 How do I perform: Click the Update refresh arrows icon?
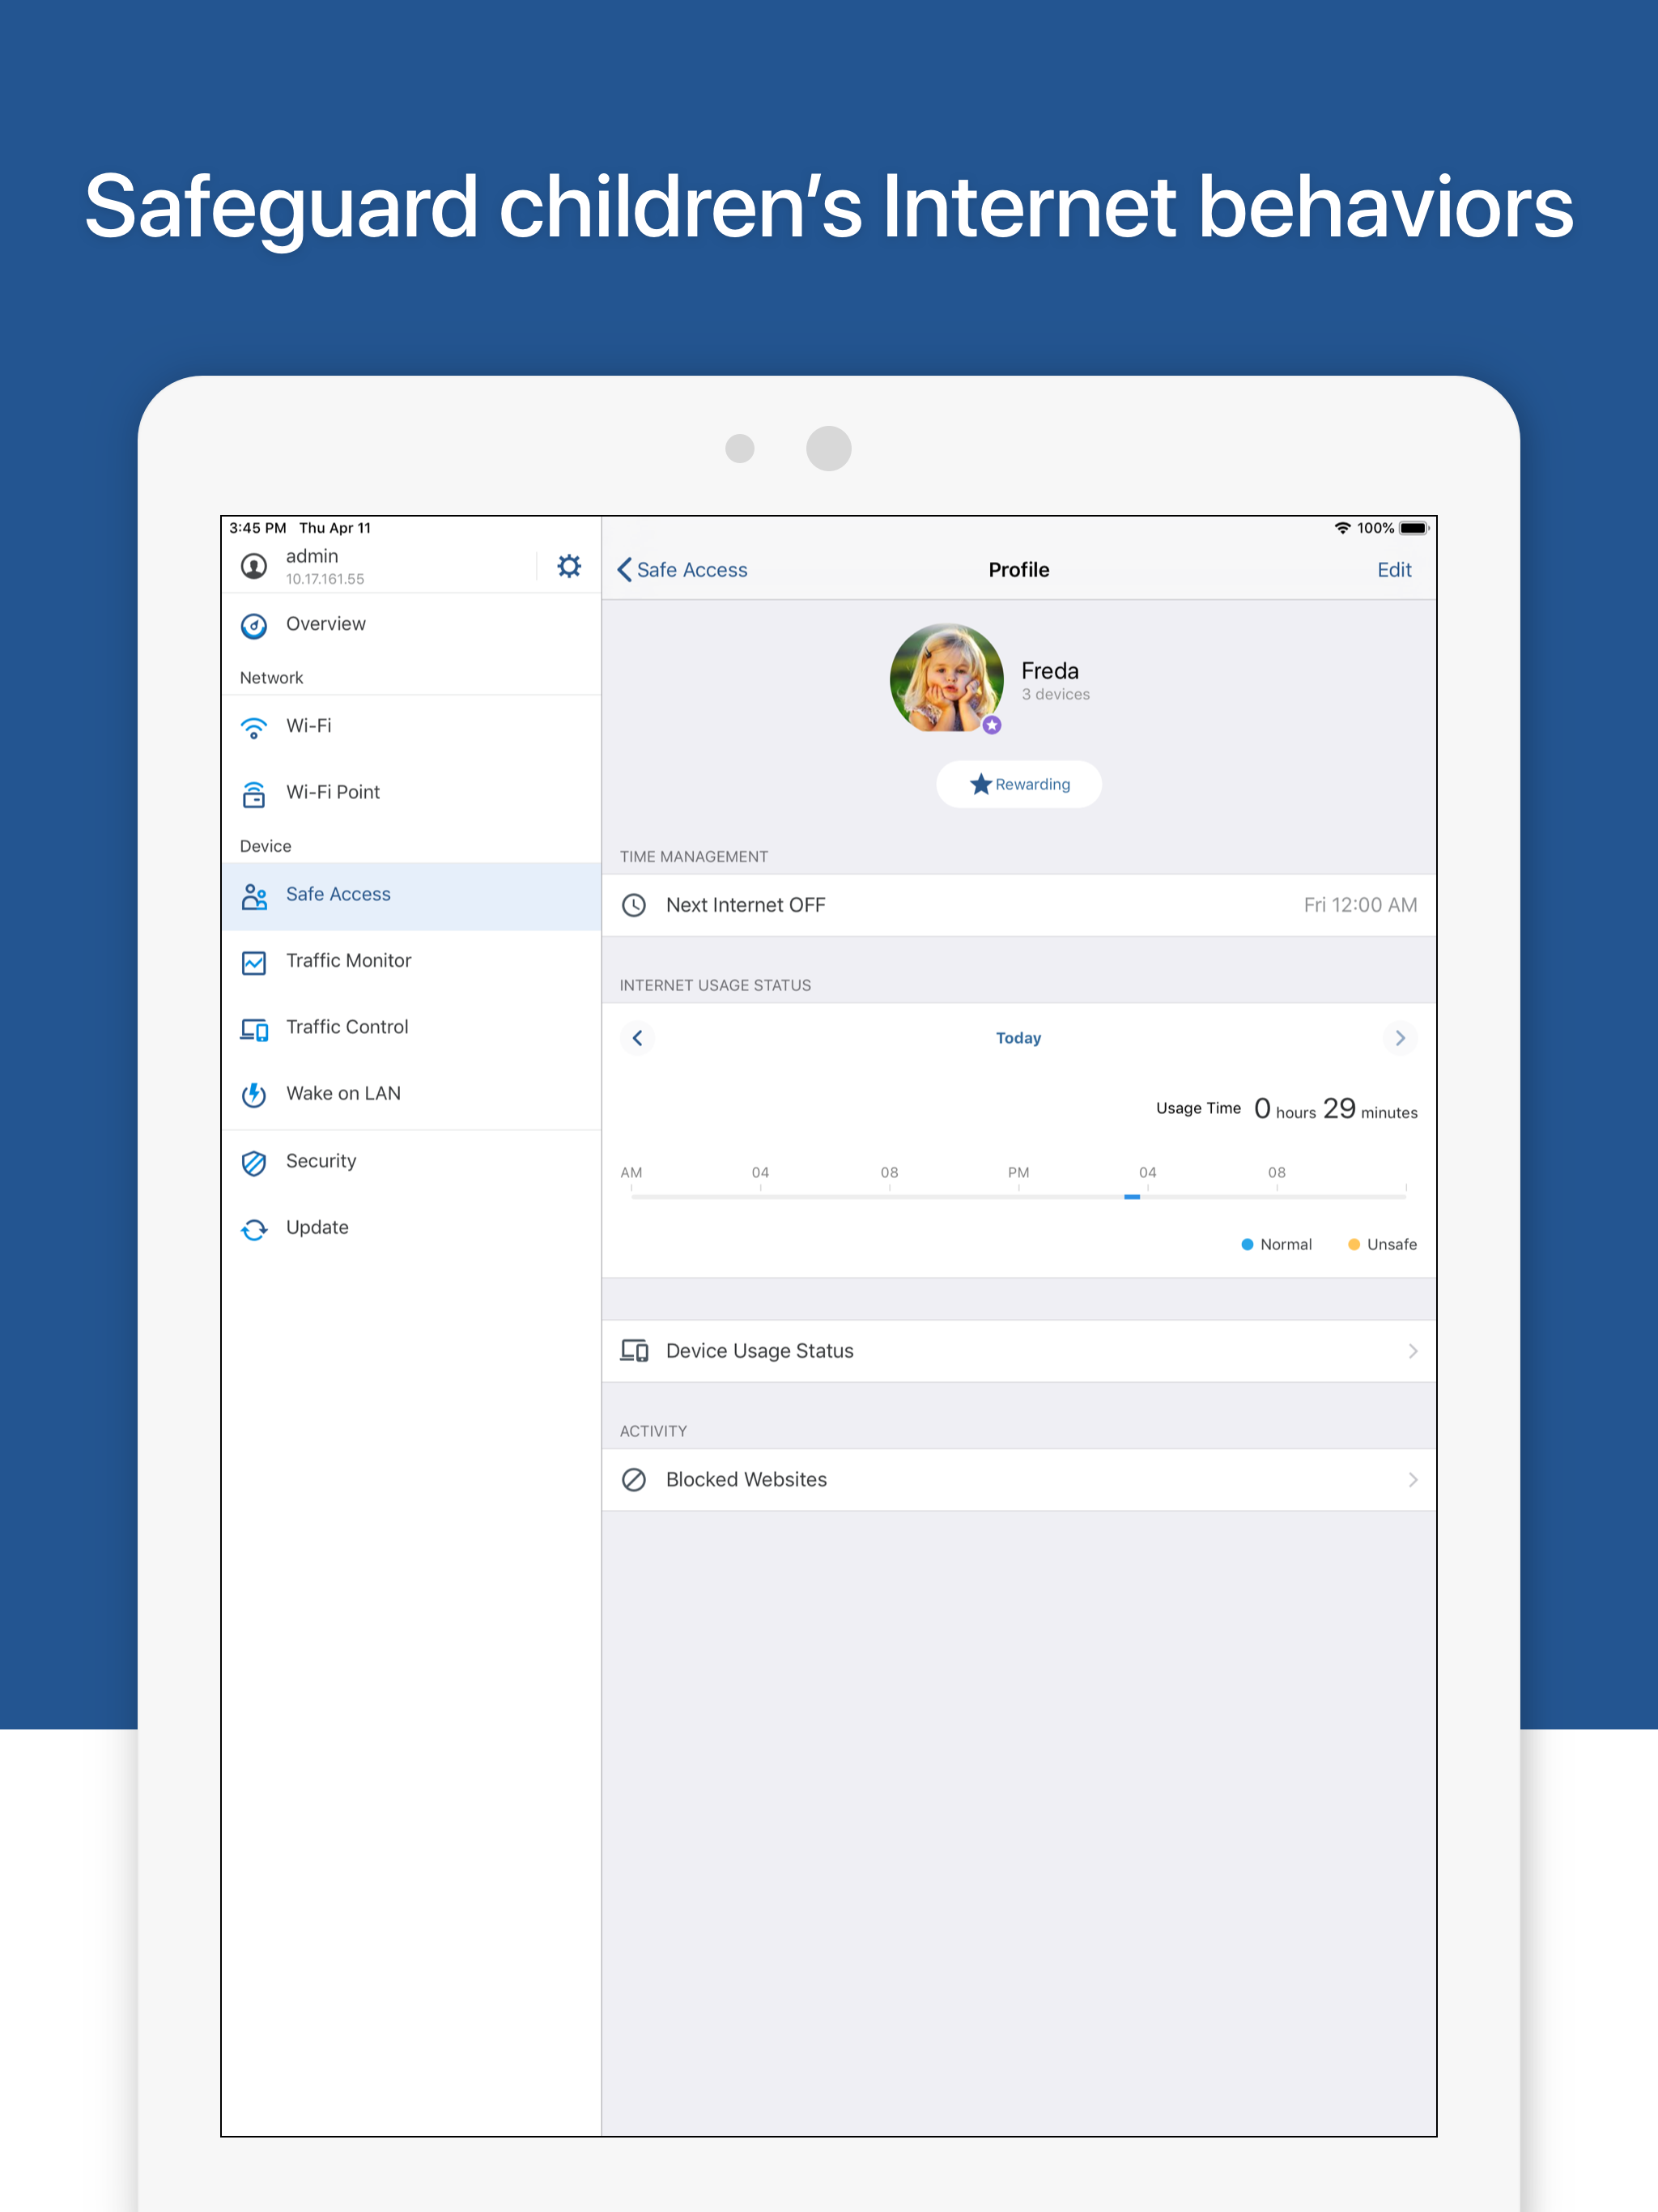click(254, 1229)
